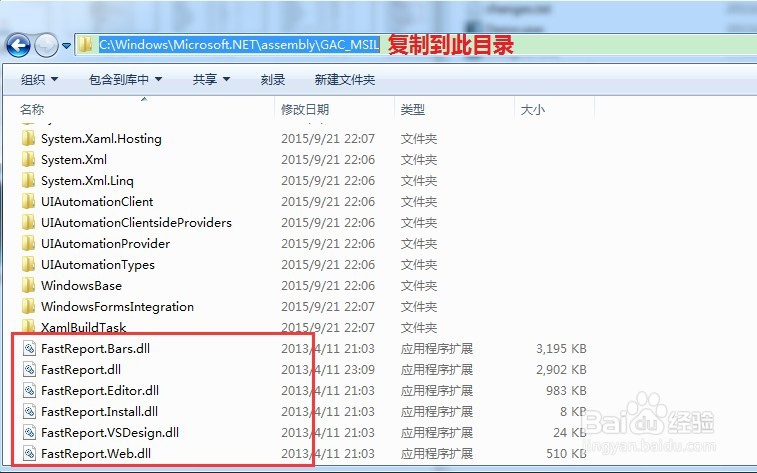Image resolution: width=757 pixels, height=473 pixels.
Task: Click the FastReport.Web.dll file icon
Action: pos(29,453)
